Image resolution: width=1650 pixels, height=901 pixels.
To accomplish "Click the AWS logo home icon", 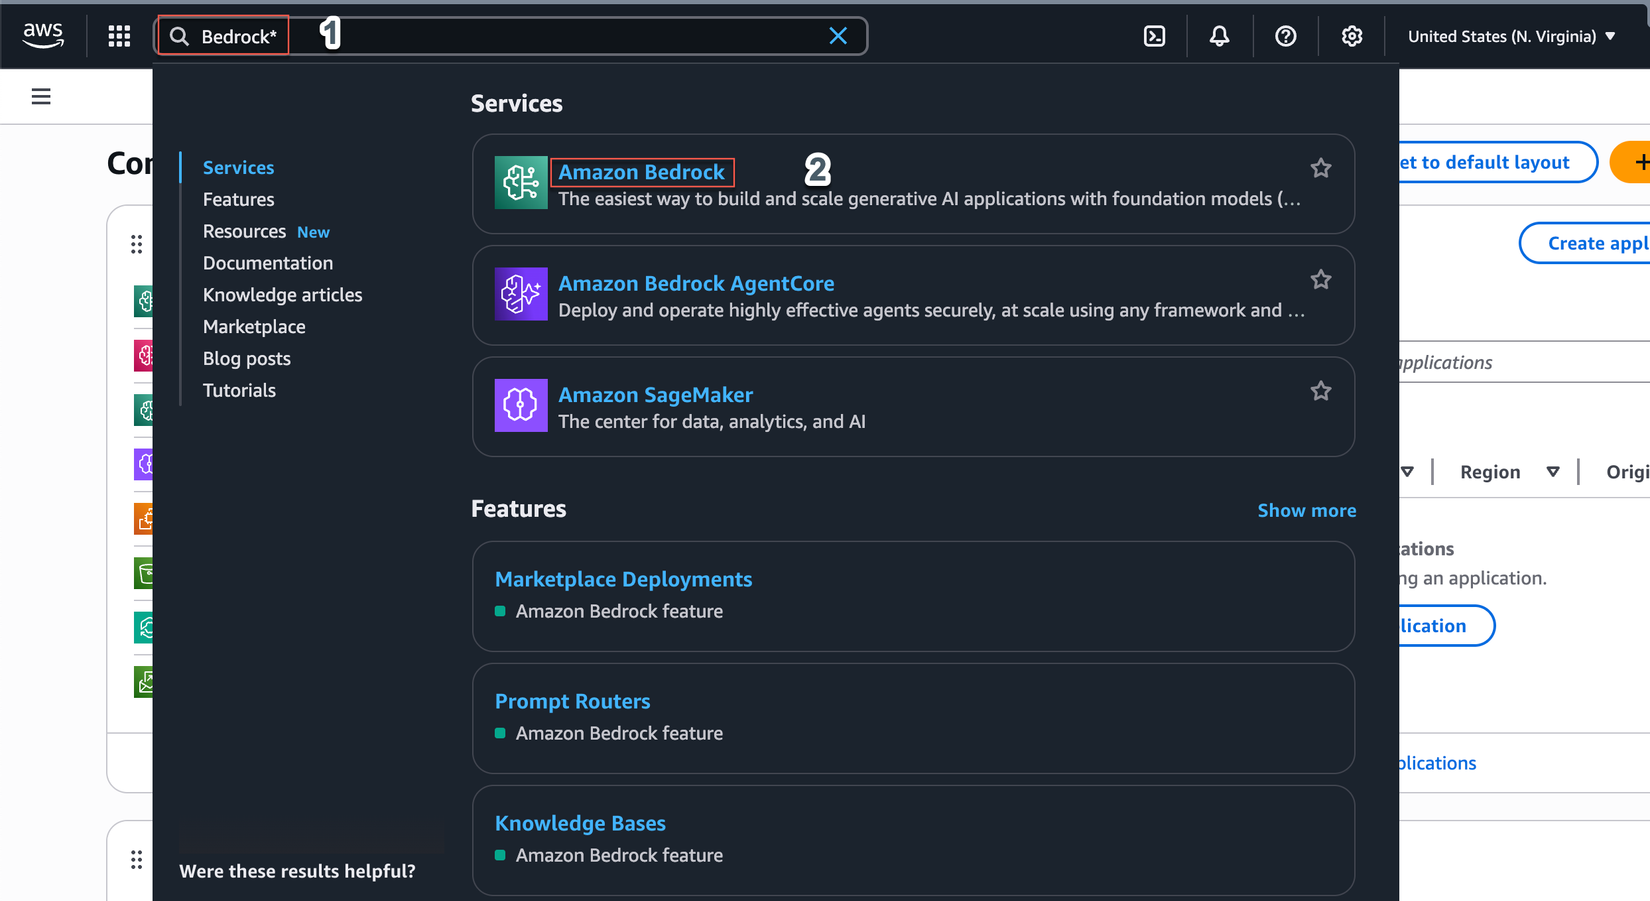I will (x=43, y=35).
